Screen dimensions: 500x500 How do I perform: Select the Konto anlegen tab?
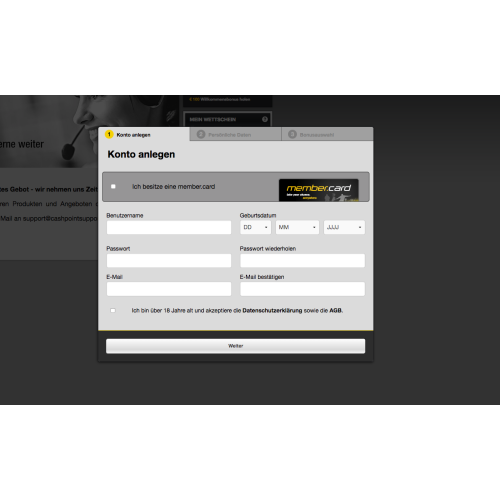pos(144,134)
